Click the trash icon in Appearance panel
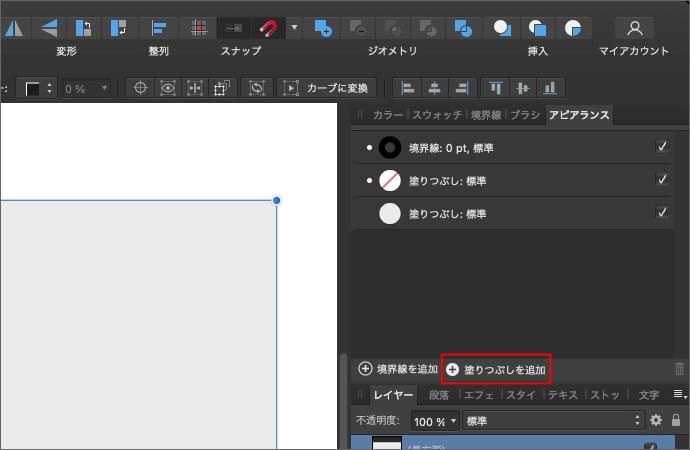Screen dimensions: 690x450 click(680, 369)
